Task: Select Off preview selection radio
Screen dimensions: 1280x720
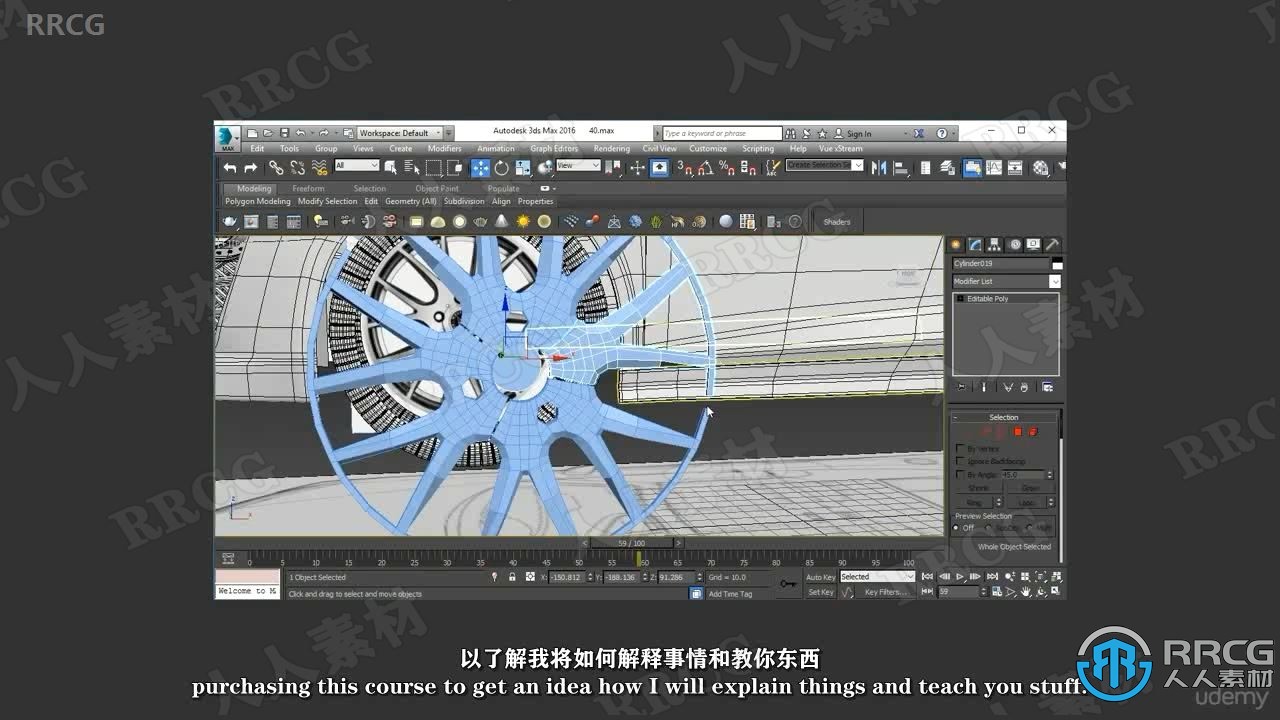Action: click(956, 528)
